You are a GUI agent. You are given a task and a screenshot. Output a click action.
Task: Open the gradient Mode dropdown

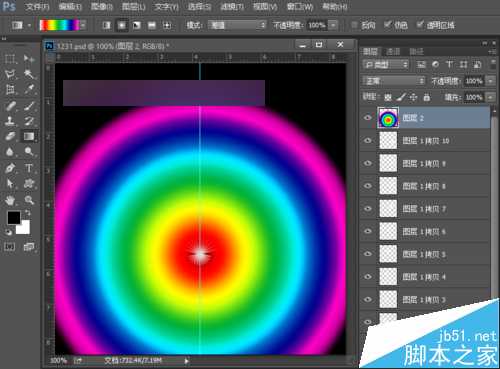[237, 25]
